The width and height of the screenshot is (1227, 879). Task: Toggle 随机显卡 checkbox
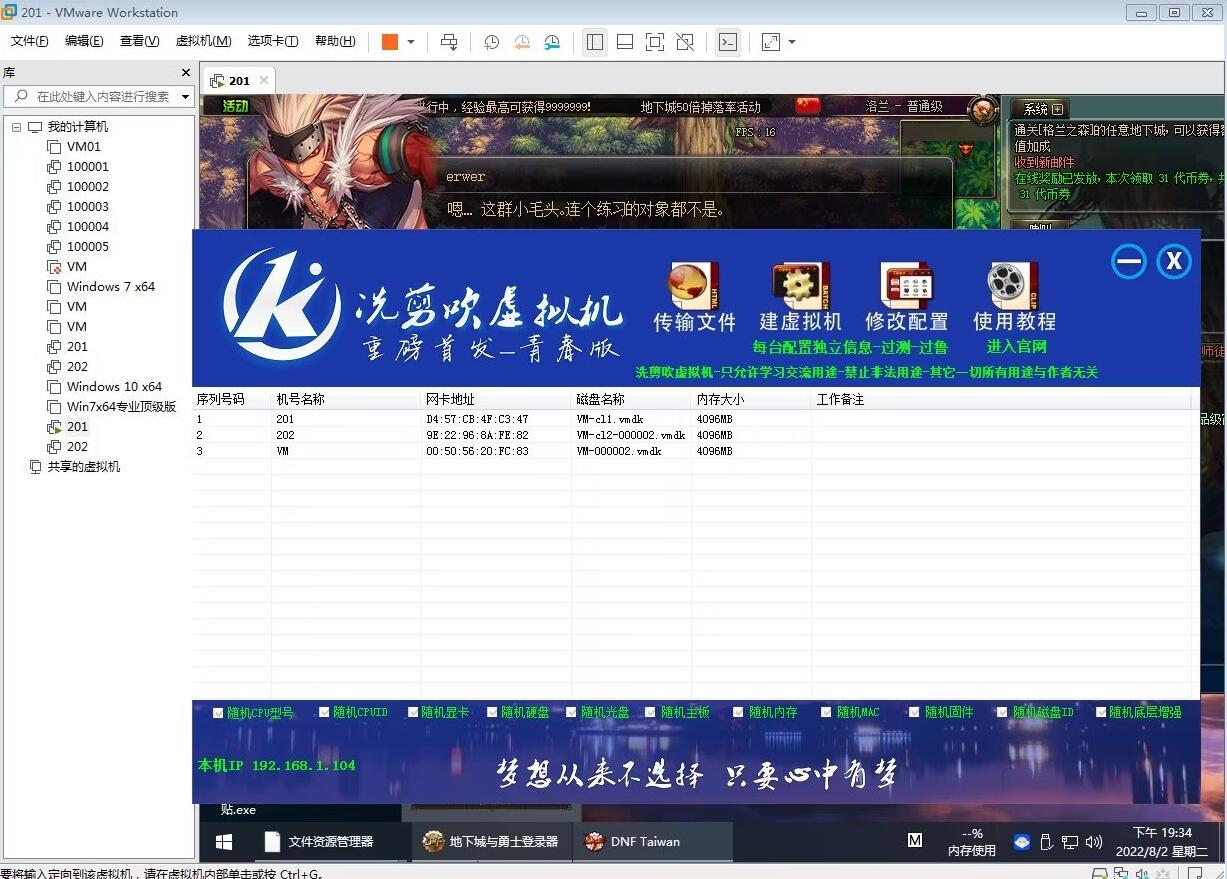pyautogui.click(x=412, y=713)
